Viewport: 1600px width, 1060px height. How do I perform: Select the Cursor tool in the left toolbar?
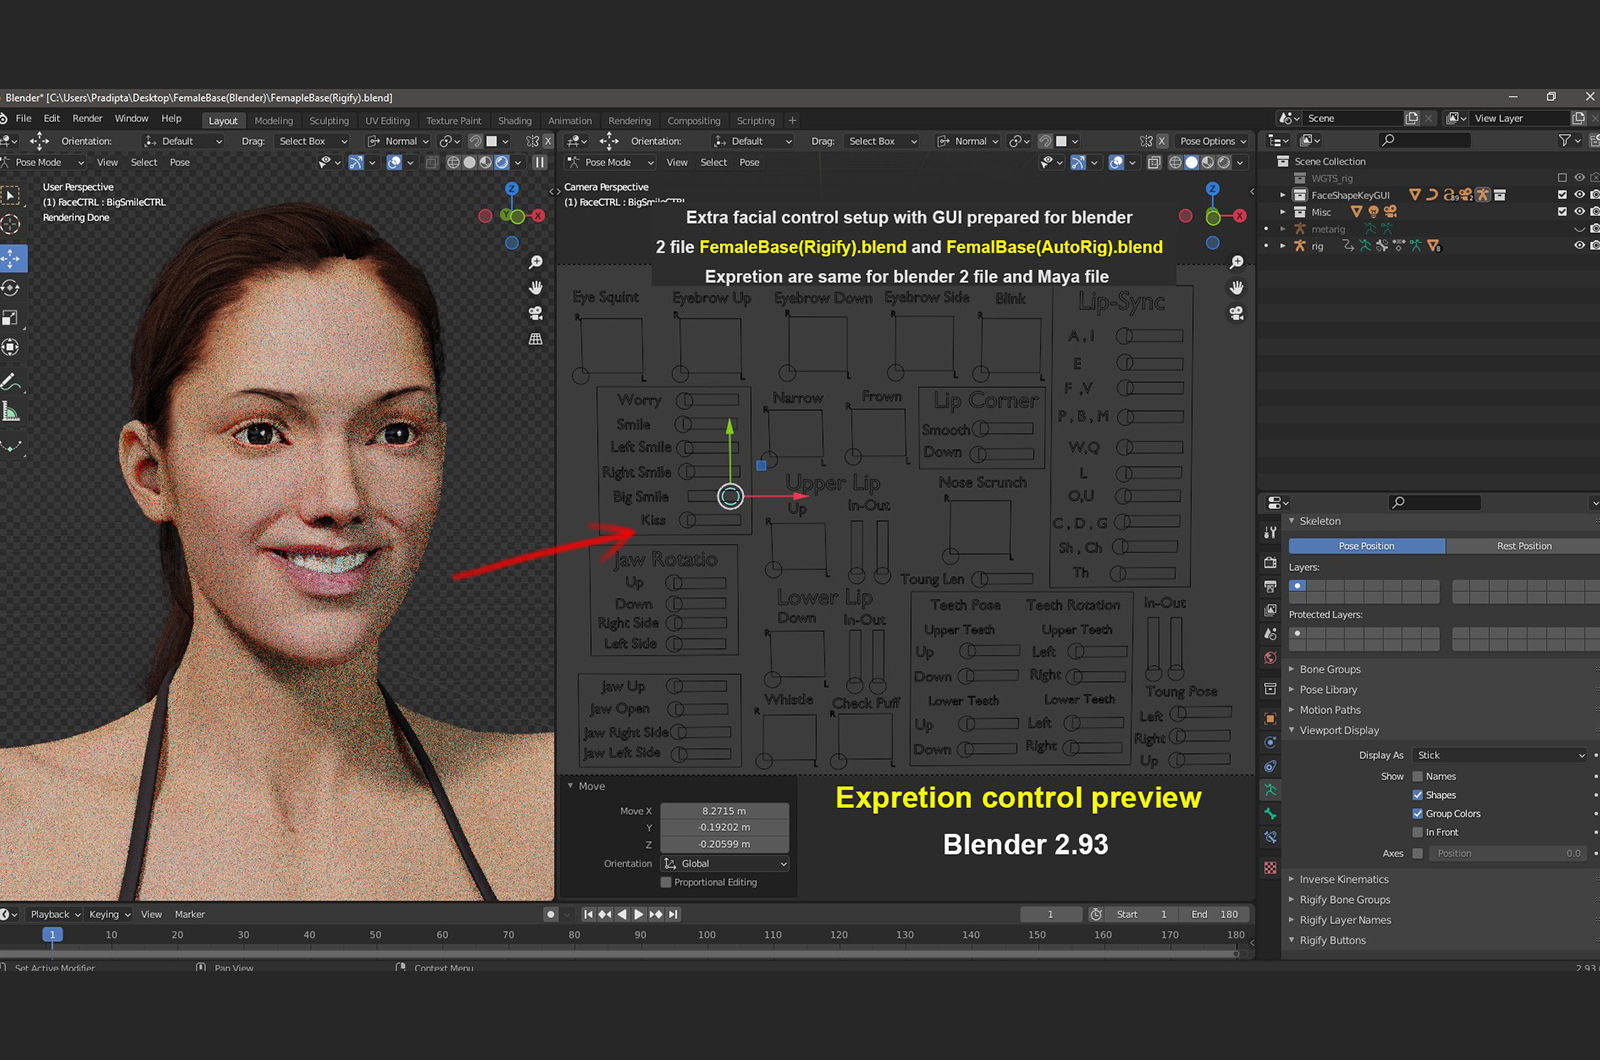11,225
